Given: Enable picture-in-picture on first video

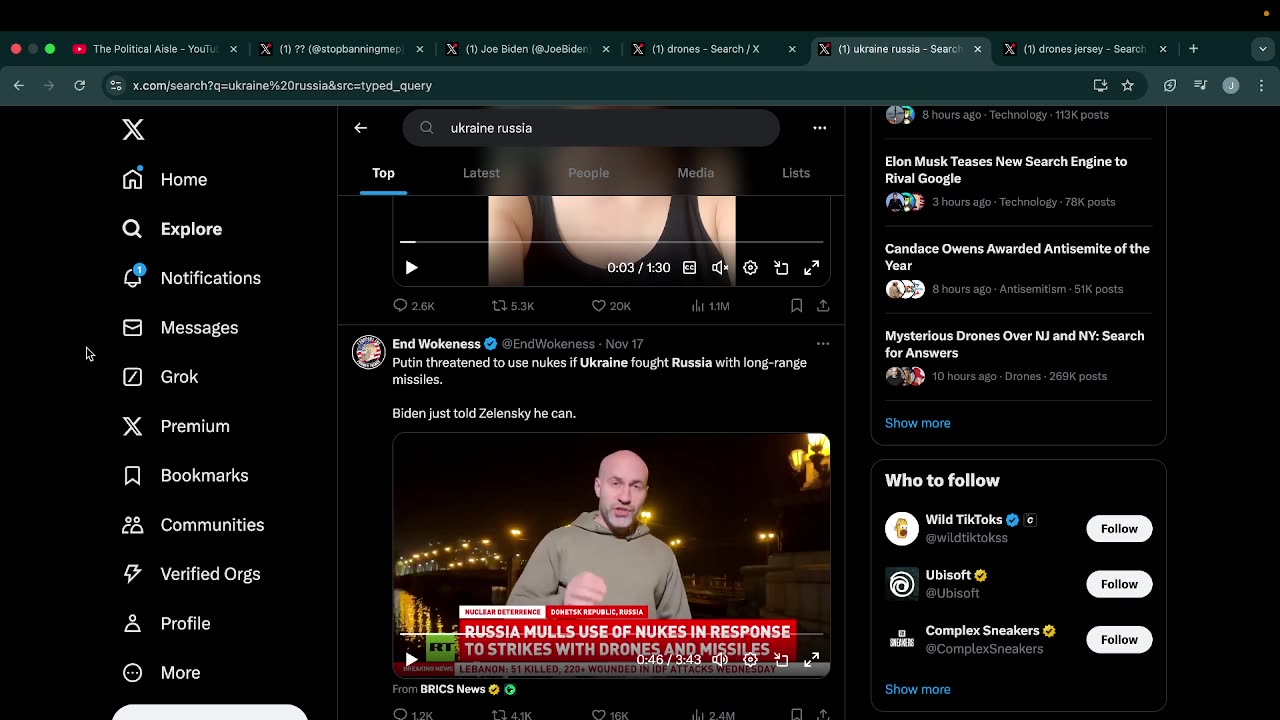Looking at the screenshot, I should tap(781, 268).
